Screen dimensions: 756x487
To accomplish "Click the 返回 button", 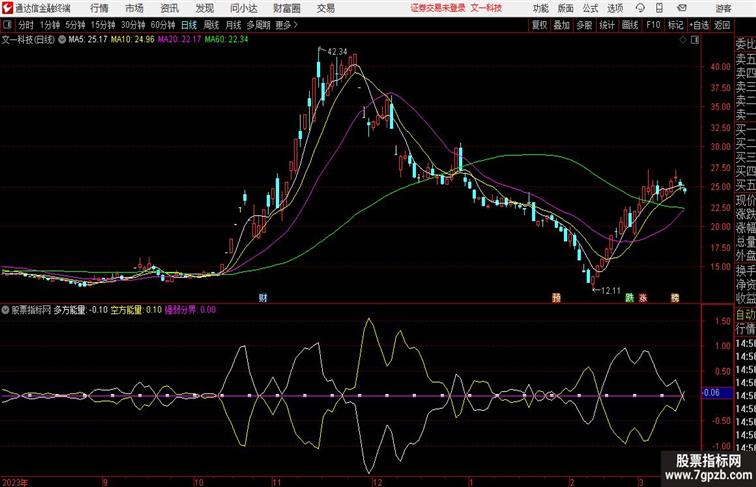I will [722, 25].
